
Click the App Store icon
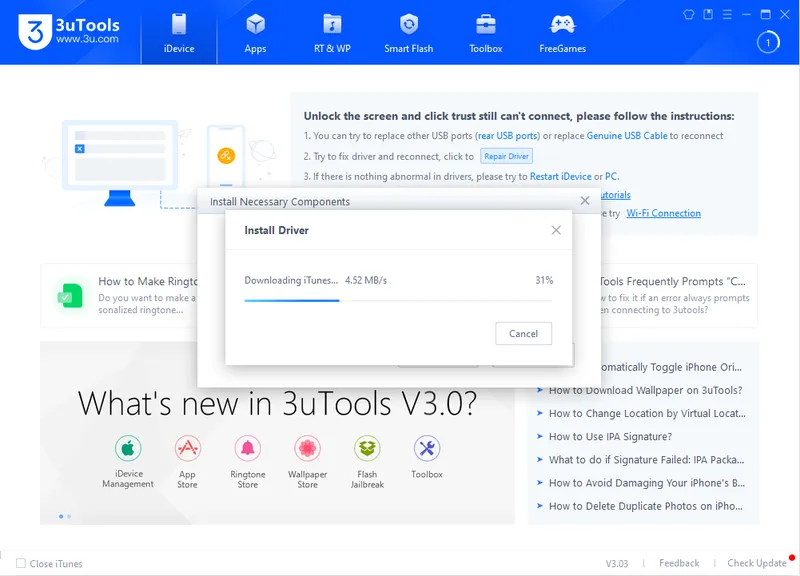pos(188,448)
